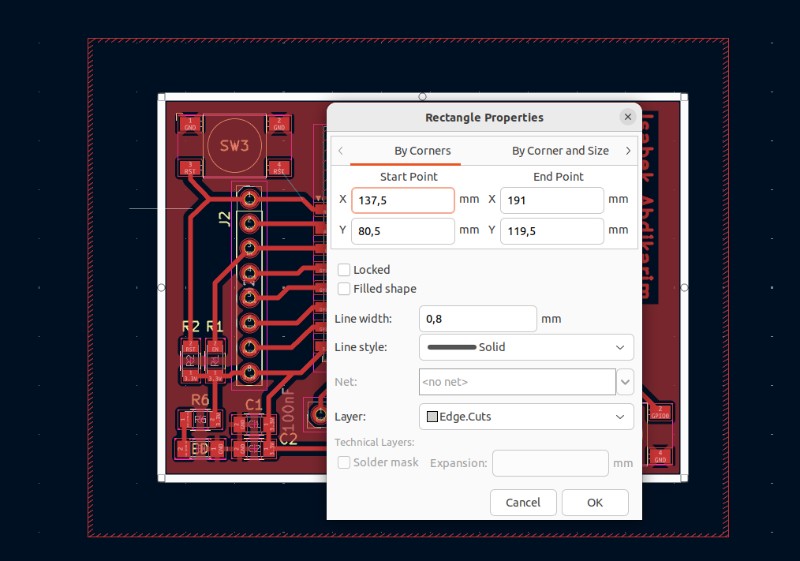The image size is (800, 561).
Task: Close the Rectangle Properties dialog
Action: pyautogui.click(x=628, y=117)
